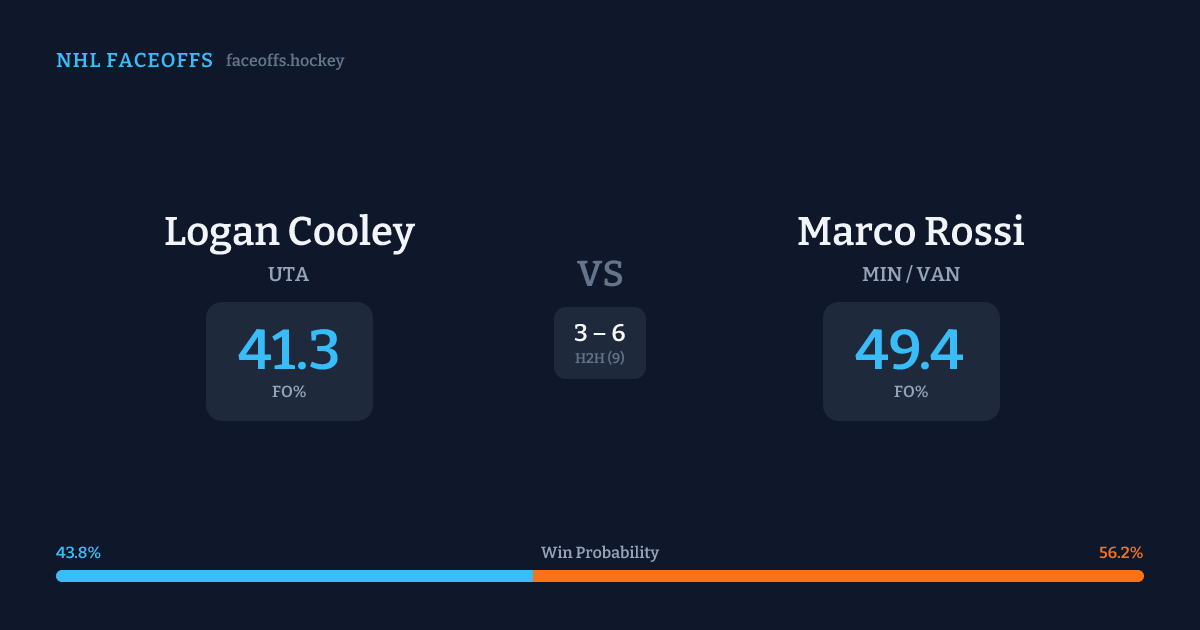Click the 43.8% win probability value
Viewport: 1200px width, 630px height.
(x=78, y=552)
